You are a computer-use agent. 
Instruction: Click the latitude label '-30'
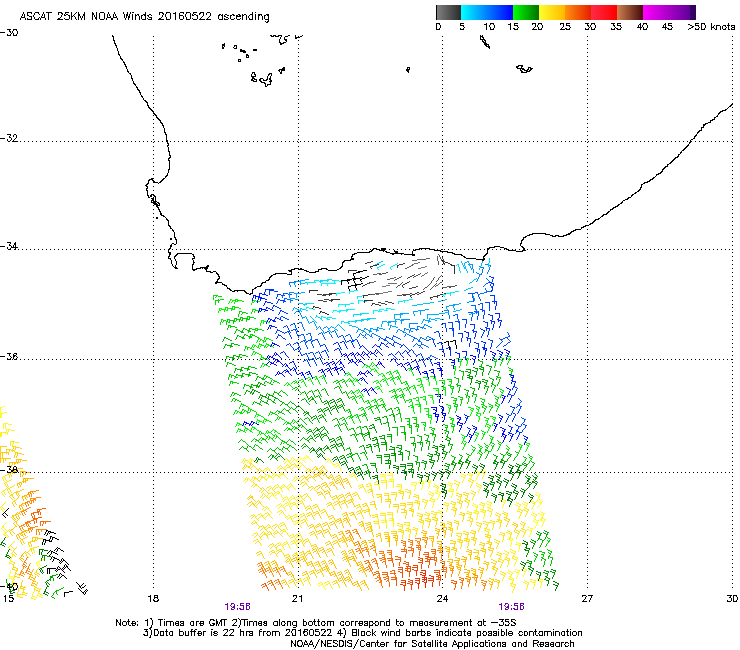coord(9,33)
